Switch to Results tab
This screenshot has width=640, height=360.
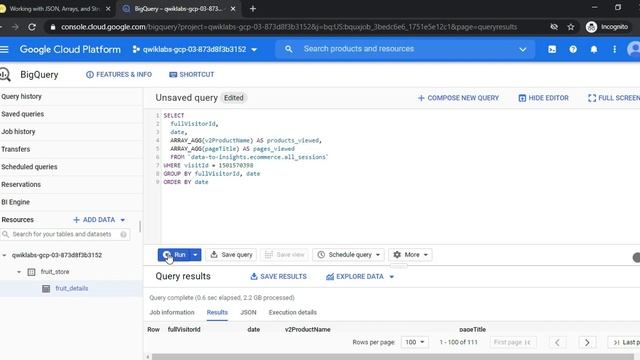pyautogui.click(x=217, y=313)
